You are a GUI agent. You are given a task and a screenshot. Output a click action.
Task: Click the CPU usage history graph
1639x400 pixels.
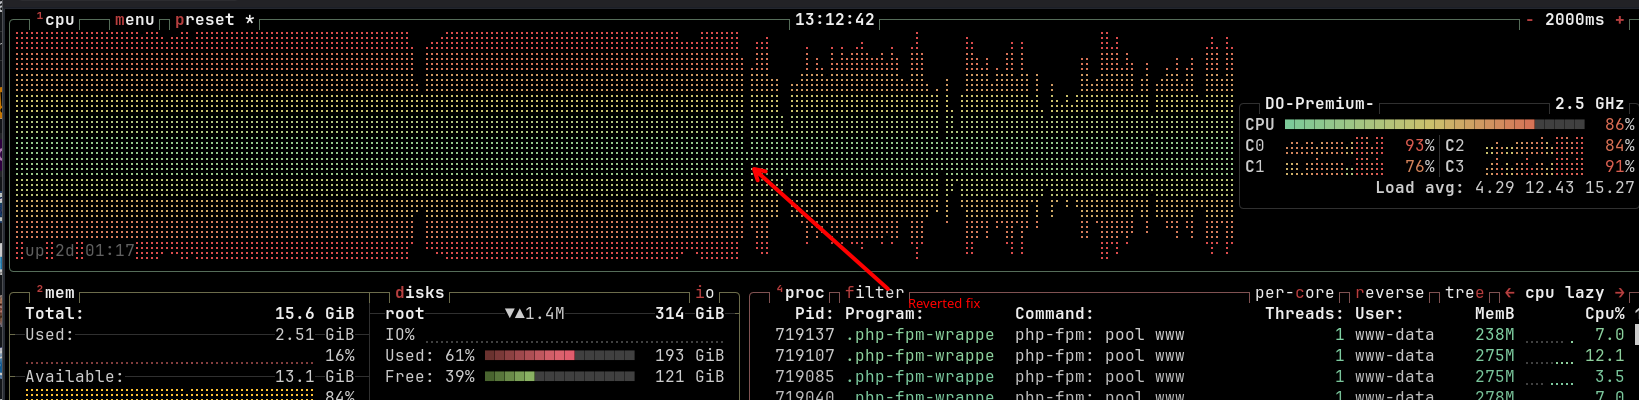pyautogui.click(x=625, y=145)
